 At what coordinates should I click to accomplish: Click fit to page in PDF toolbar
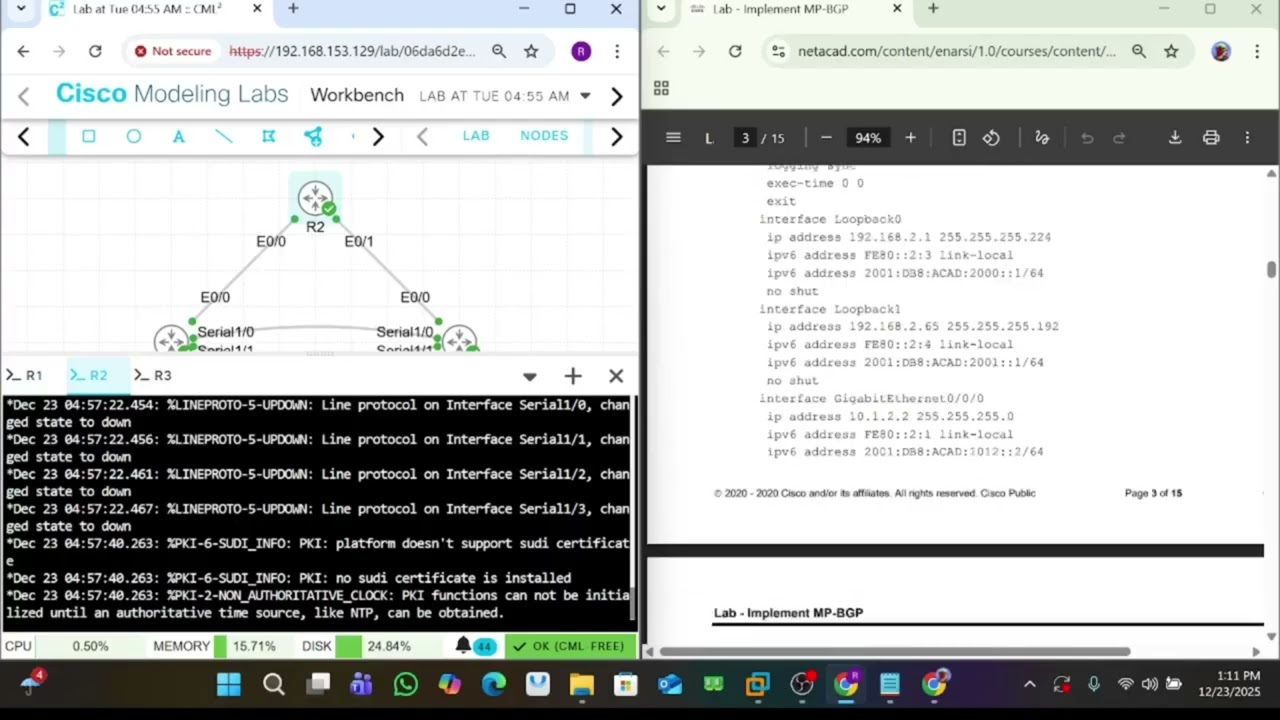[959, 138]
